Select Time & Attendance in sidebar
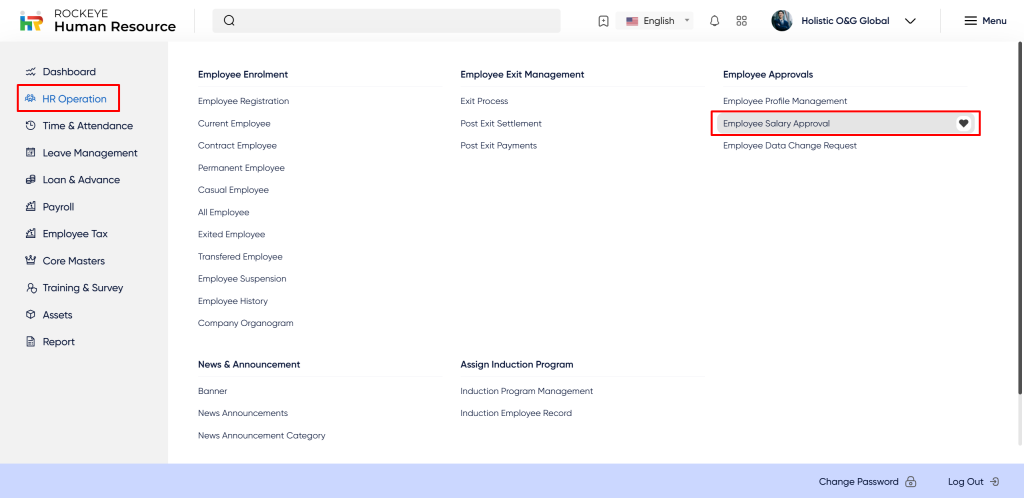Viewport: 1024px width, 498px height. click(x=87, y=126)
